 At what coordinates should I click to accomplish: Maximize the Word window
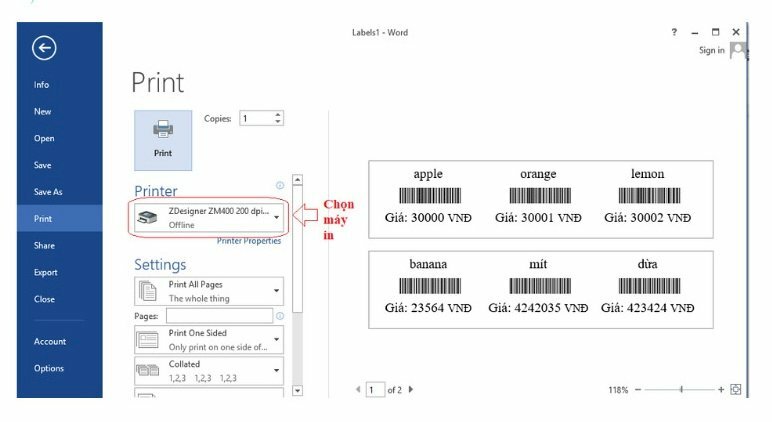coord(715,32)
